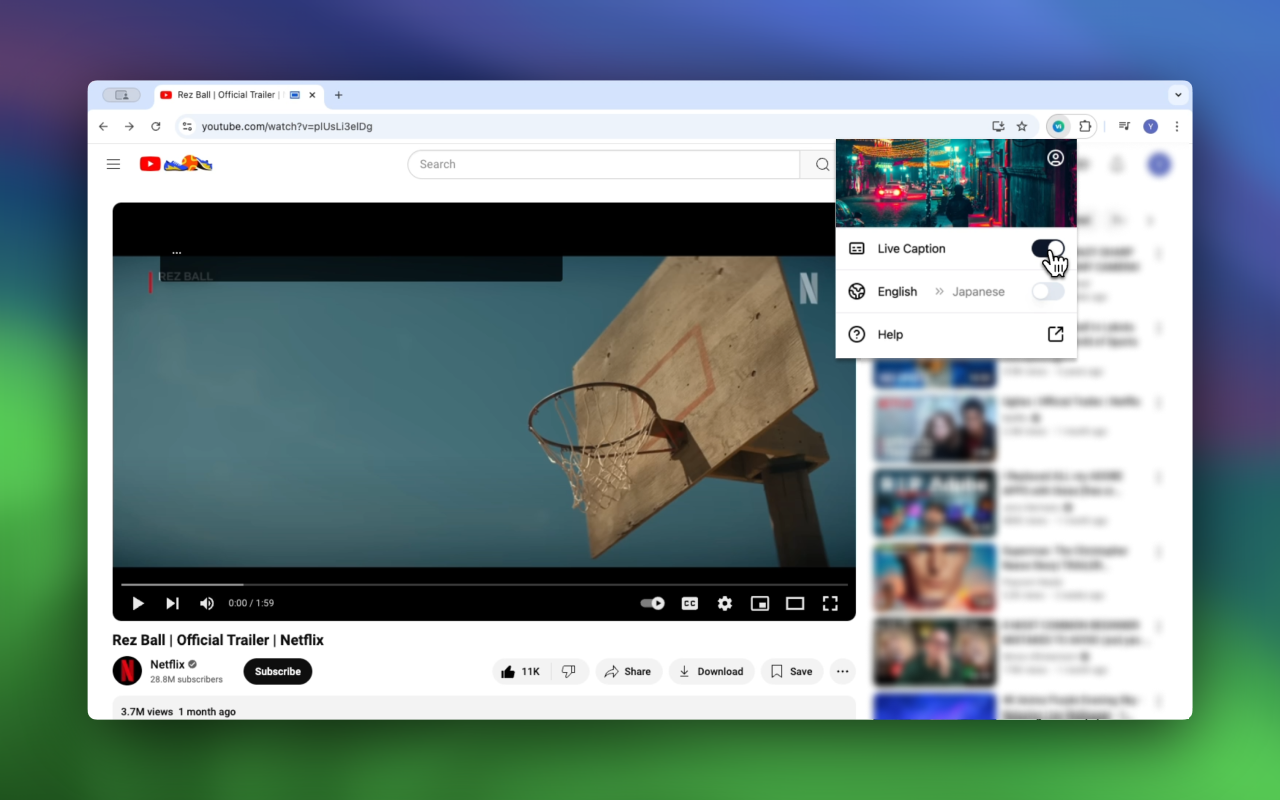1280x800 pixels.
Task: Toggle the Live Caption switch
Action: [x=1048, y=249]
